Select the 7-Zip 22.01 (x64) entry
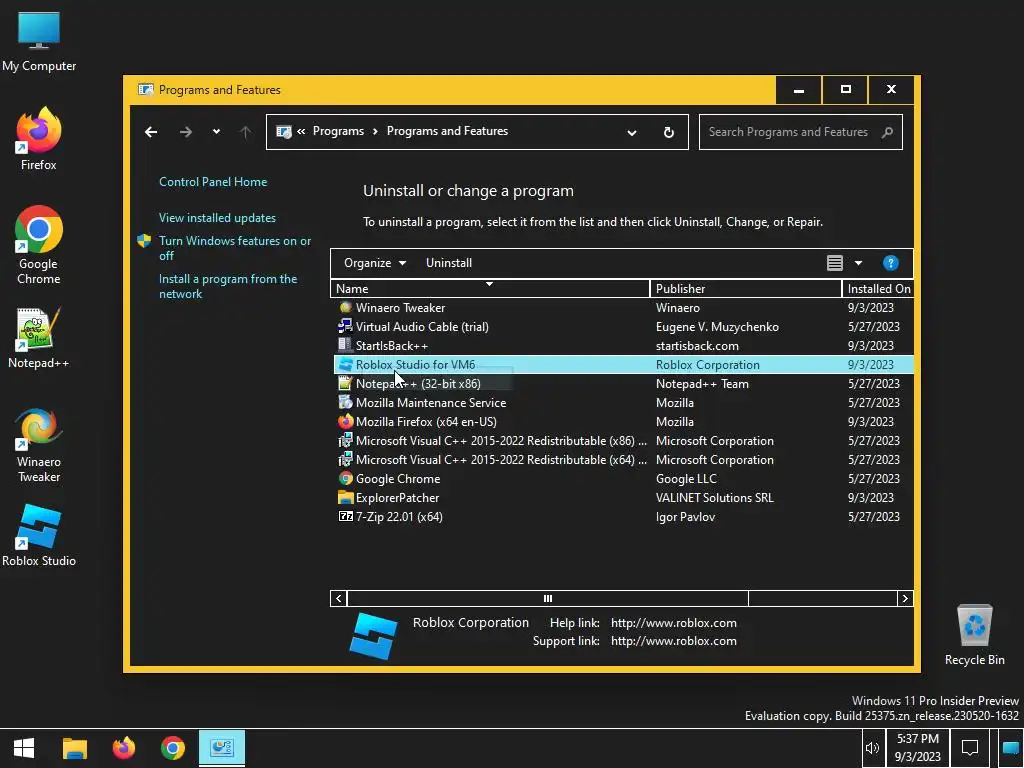Screen dimensions: 1024x768 click(623, 516)
